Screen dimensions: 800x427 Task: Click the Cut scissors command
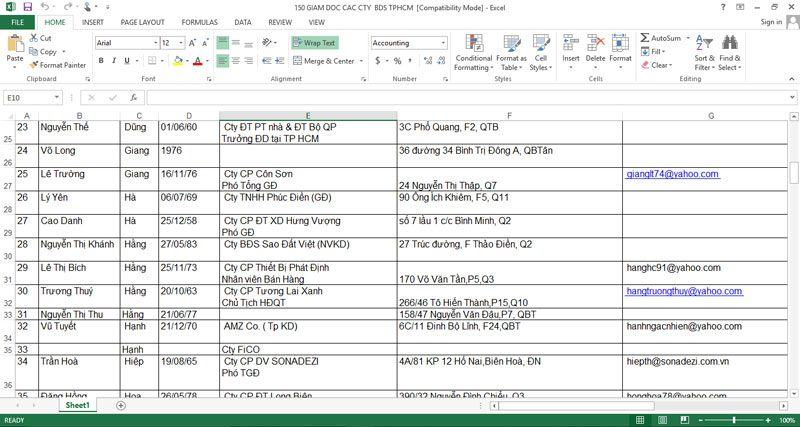click(40, 38)
